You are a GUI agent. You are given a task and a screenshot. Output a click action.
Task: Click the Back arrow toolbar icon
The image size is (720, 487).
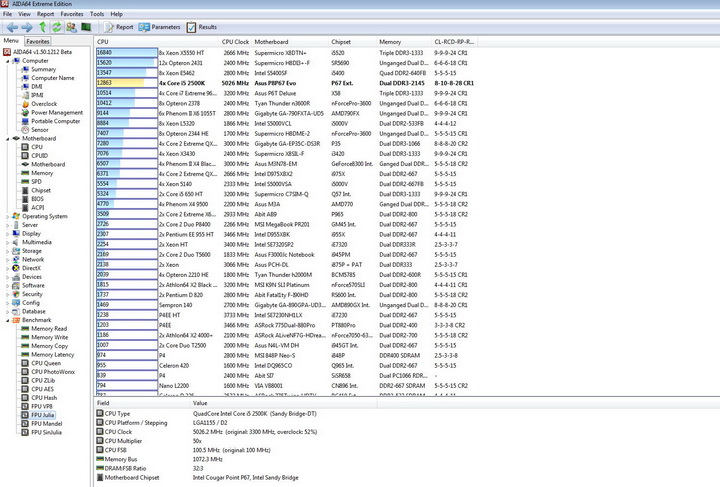[12, 27]
